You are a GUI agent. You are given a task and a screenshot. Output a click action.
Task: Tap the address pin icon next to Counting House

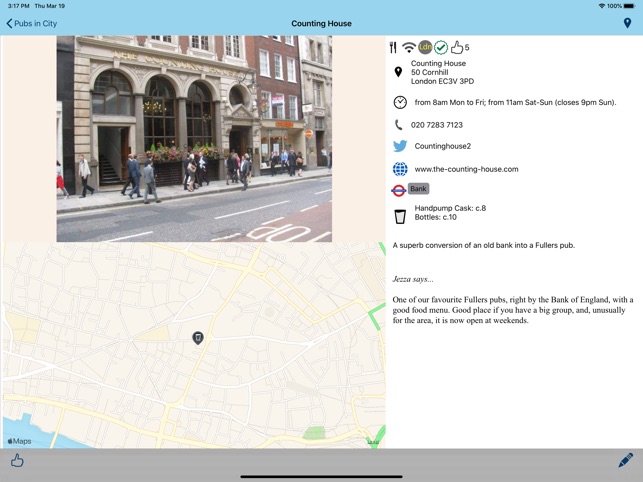399,72
